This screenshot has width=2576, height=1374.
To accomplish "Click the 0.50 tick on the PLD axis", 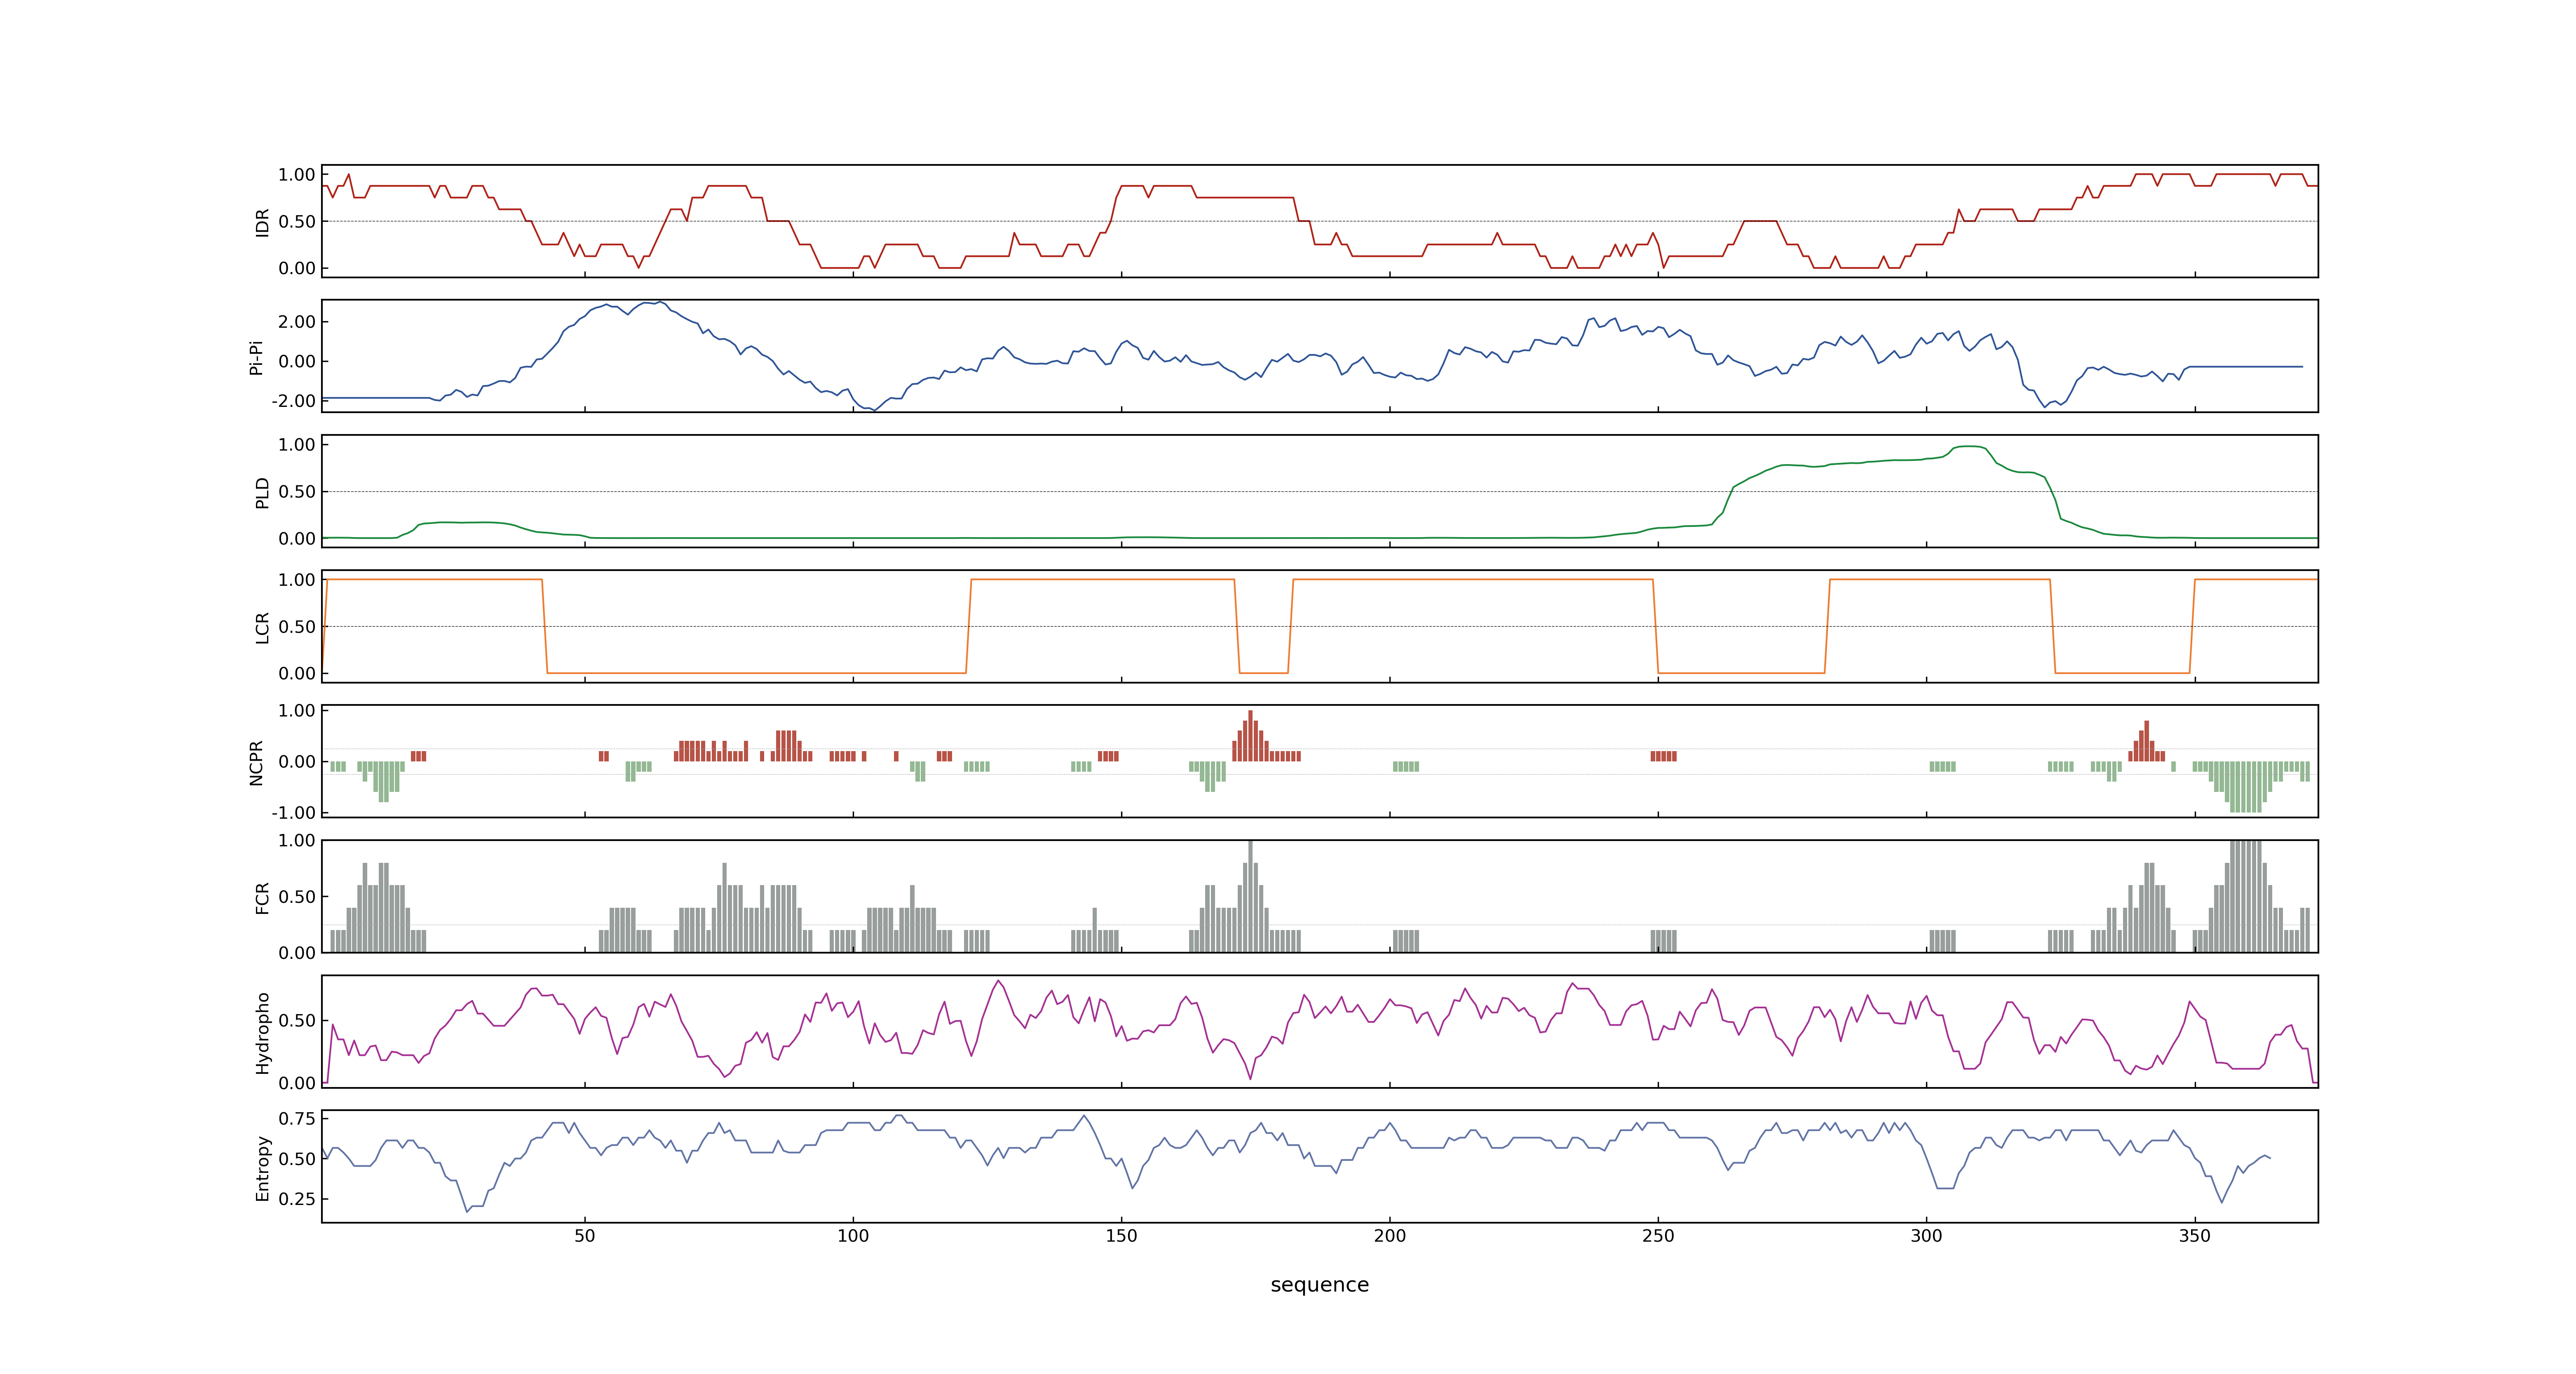I will click(x=297, y=492).
